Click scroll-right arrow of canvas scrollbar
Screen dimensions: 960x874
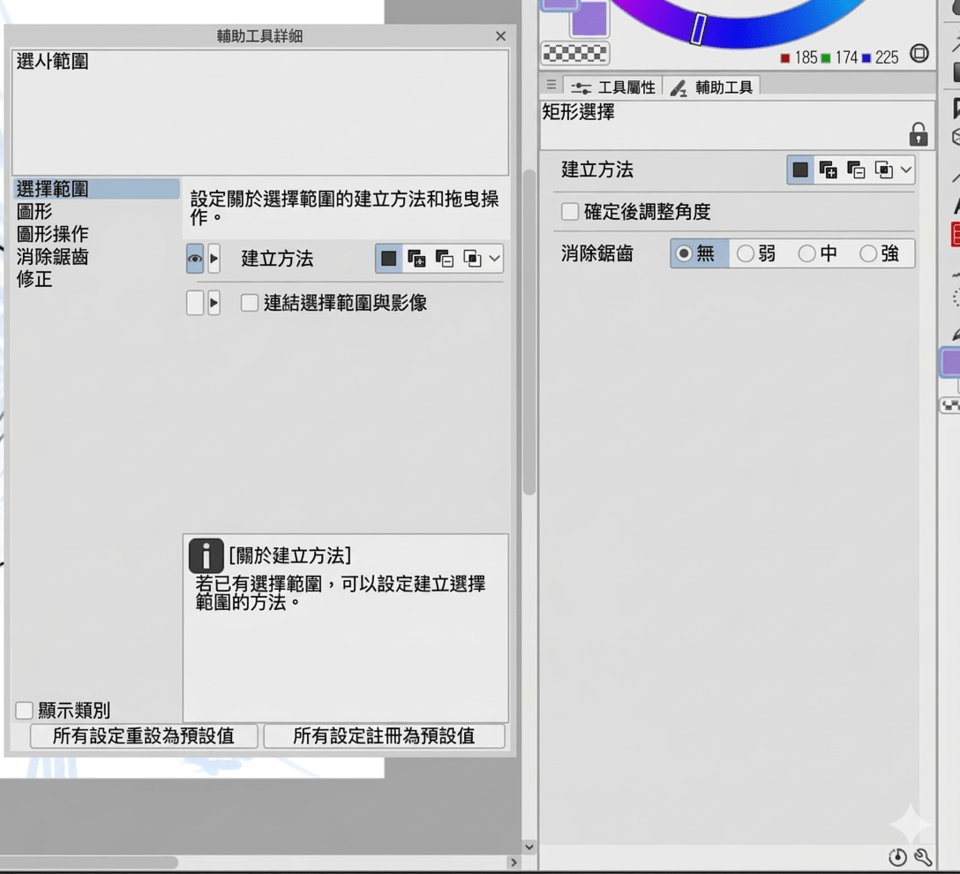(x=513, y=862)
